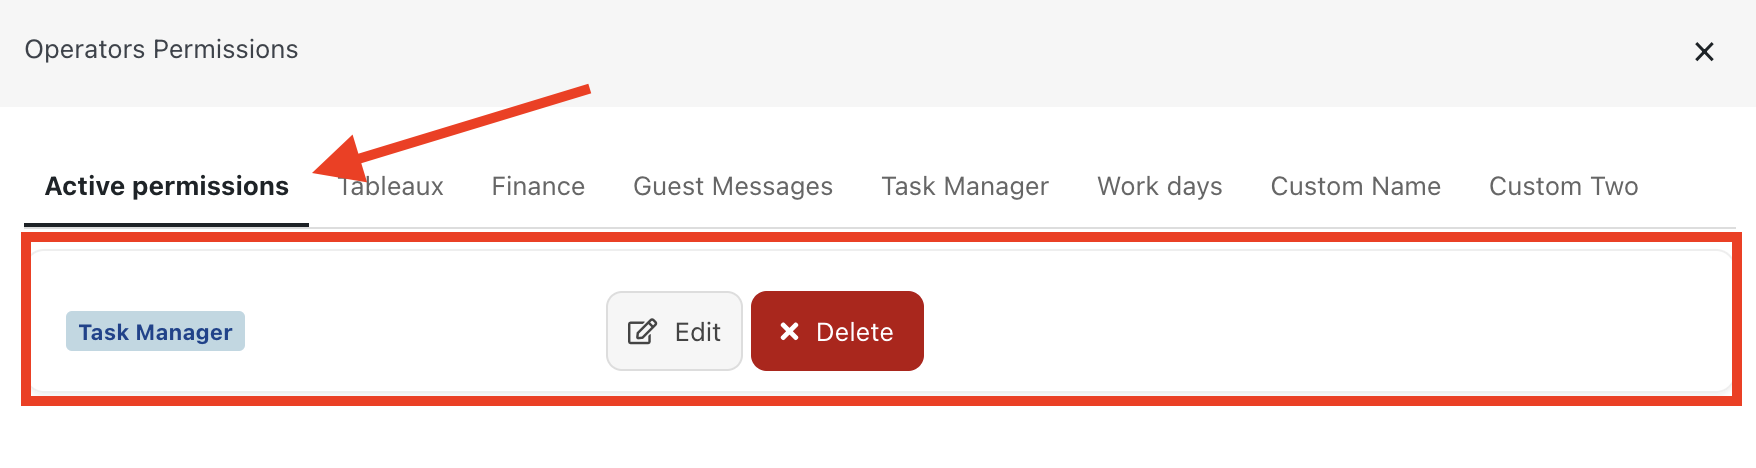Open the Finance tab
This screenshot has height=468, width=1756.
(x=538, y=187)
